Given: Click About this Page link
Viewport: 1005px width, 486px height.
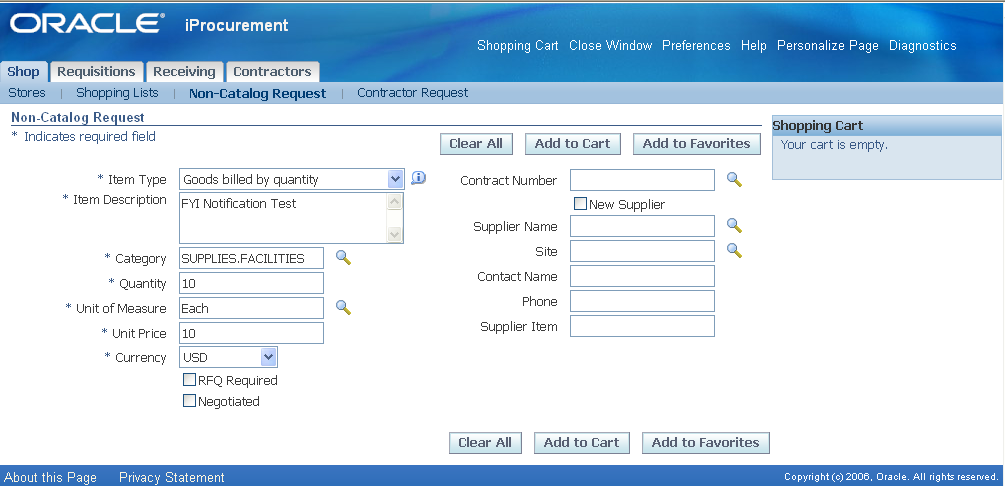Looking at the screenshot, I should point(51,477).
